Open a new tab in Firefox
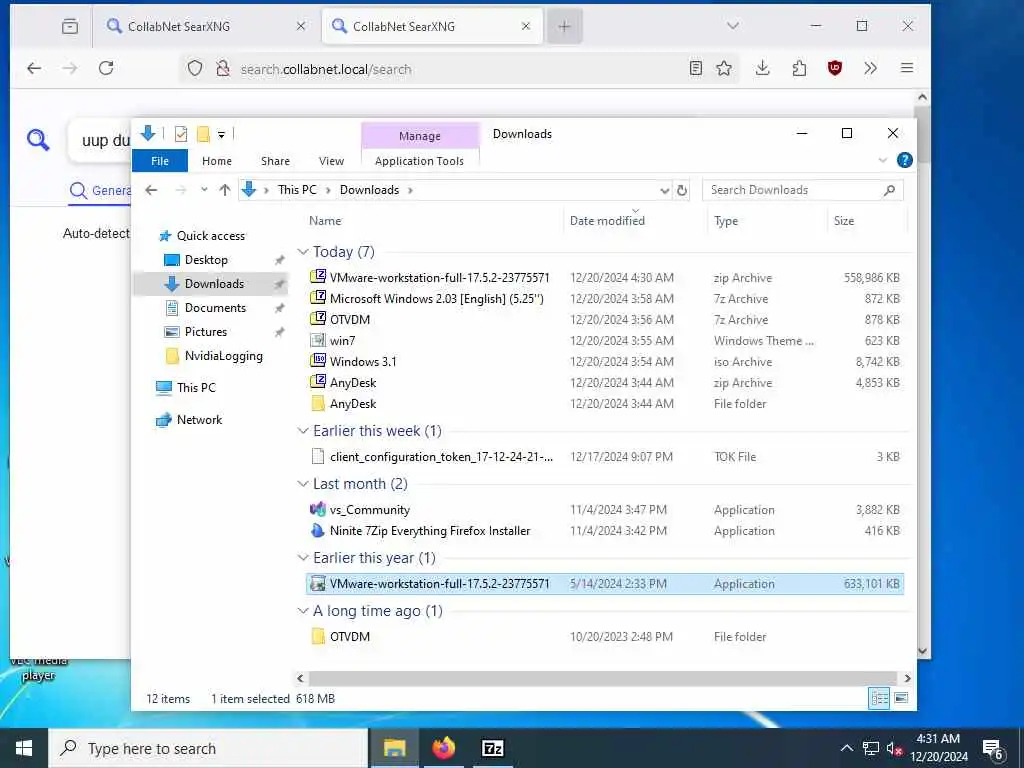The image size is (1024, 768). coord(564,26)
